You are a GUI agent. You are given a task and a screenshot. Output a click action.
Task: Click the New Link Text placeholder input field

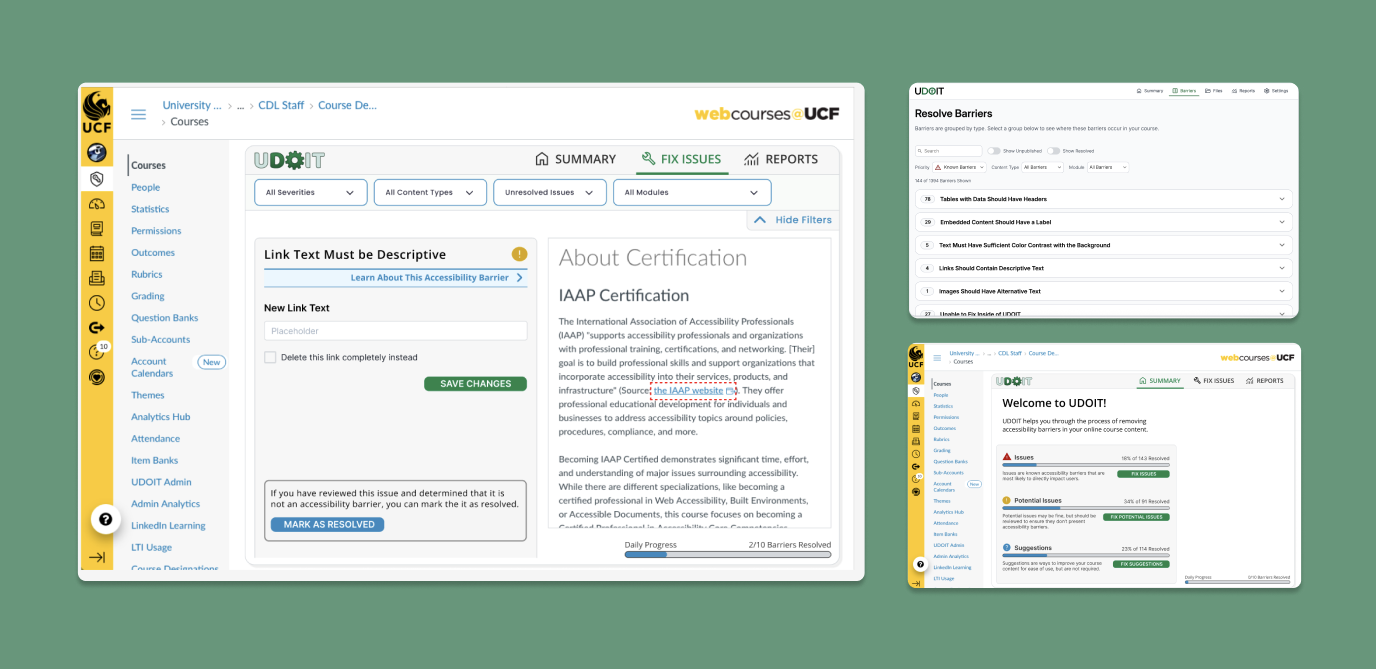pos(395,331)
